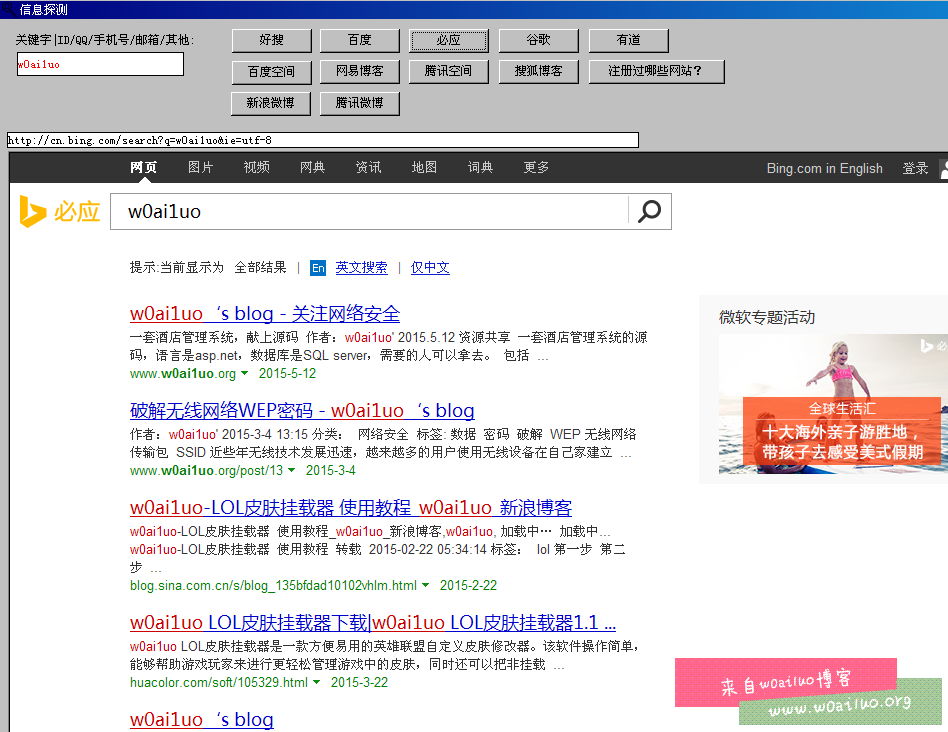This screenshot has width=948, height=732.
Task: Click the 登录 link
Action: (x=915, y=169)
